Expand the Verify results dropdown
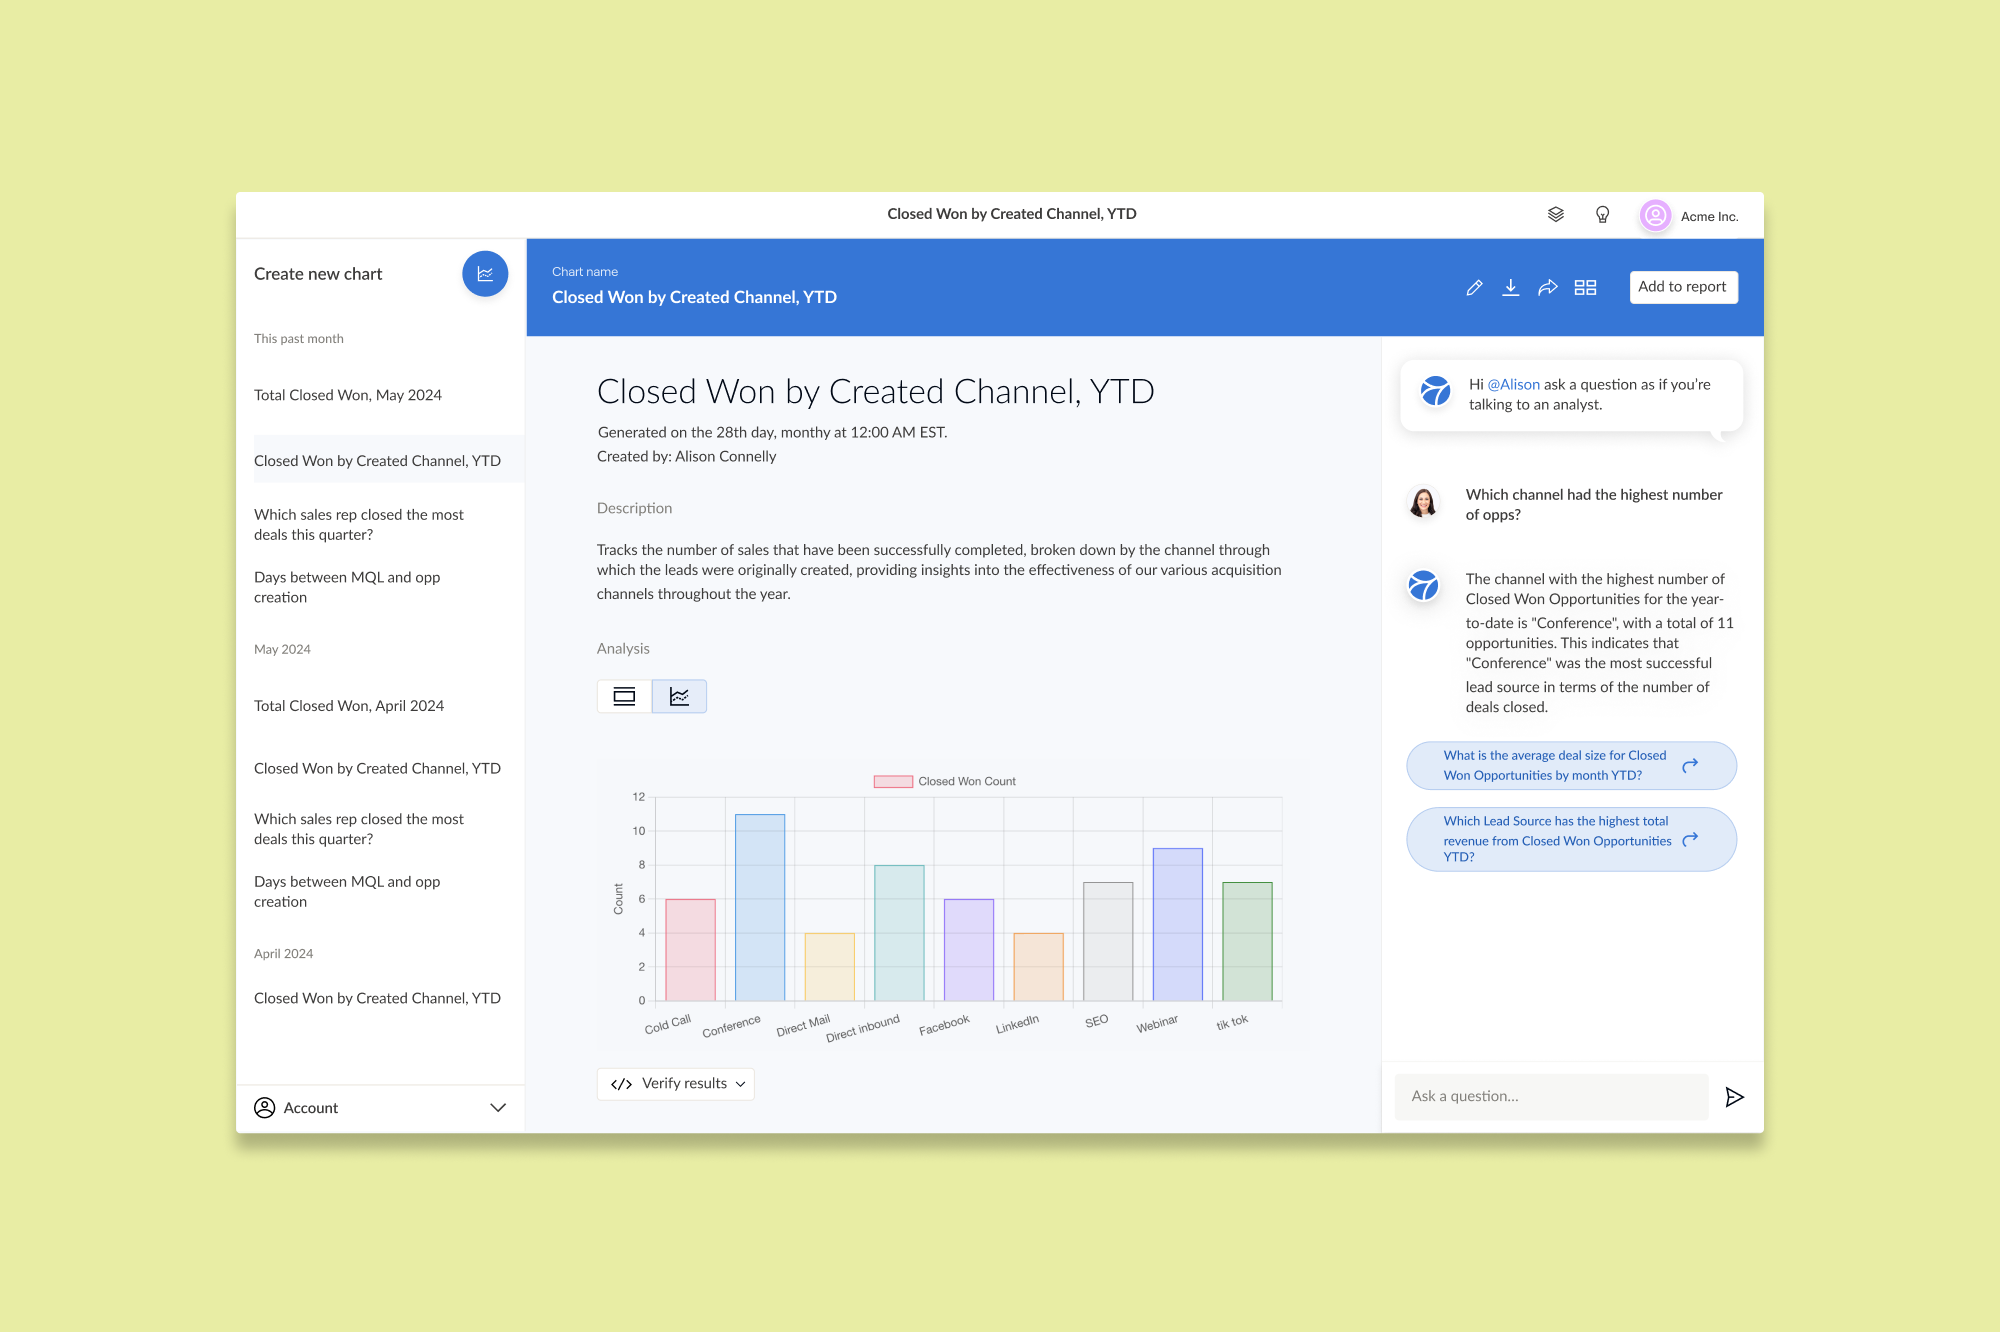The image size is (2000, 1332). (676, 1084)
